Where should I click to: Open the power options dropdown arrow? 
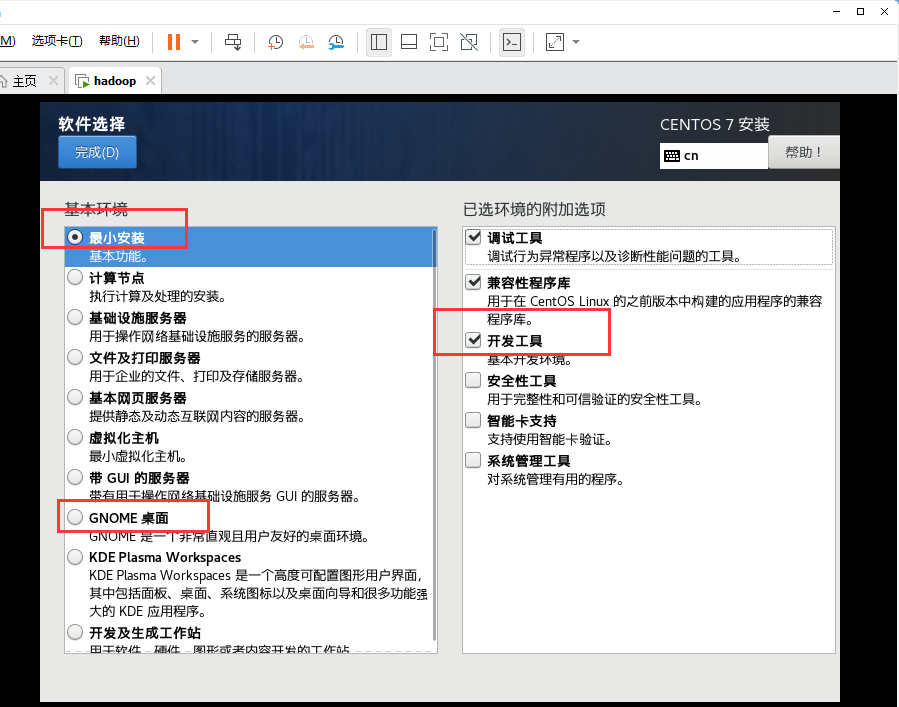coord(195,42)
